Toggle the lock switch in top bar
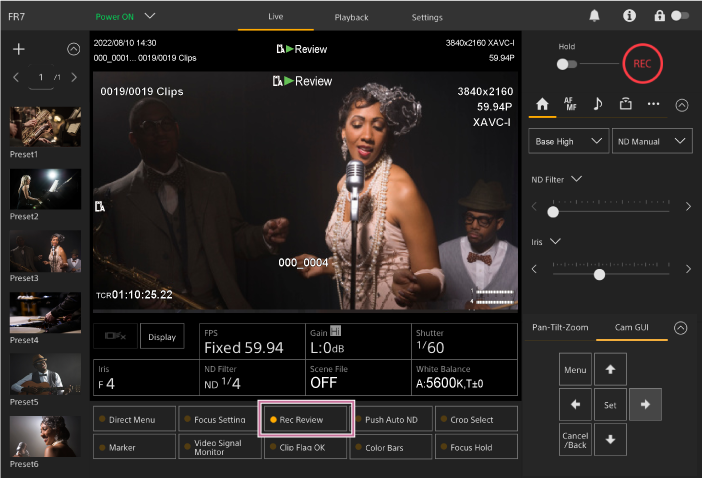The image size is (702, 478). tap(680, 16)
